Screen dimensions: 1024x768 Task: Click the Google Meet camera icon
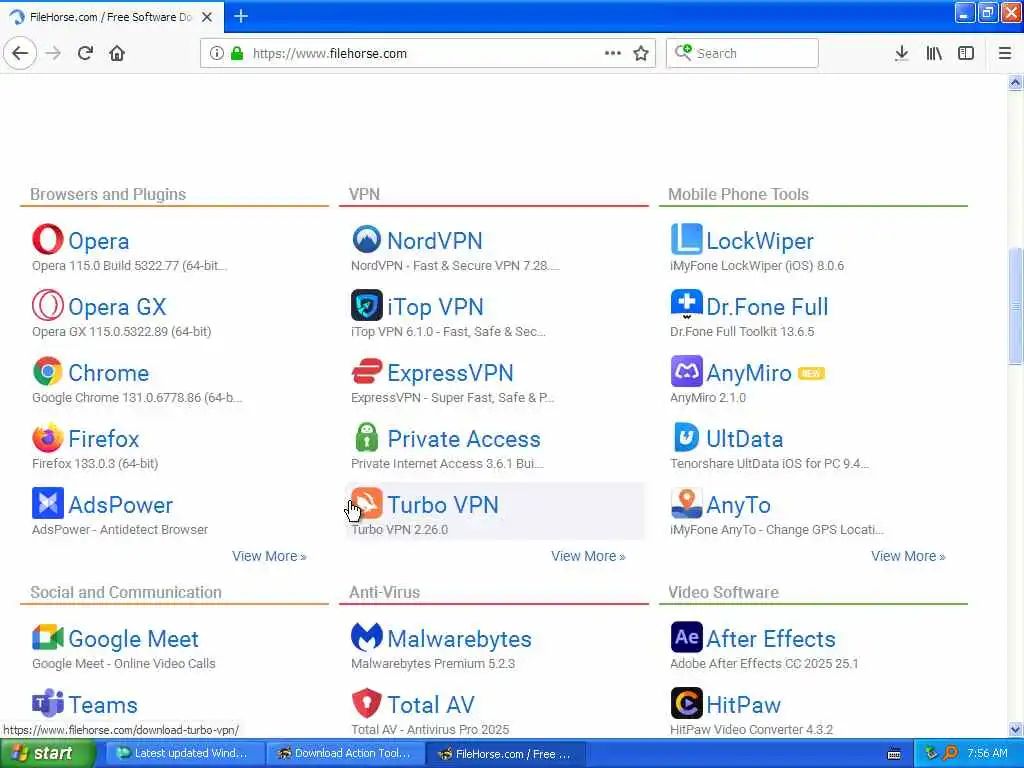click(x=48, y=637)
